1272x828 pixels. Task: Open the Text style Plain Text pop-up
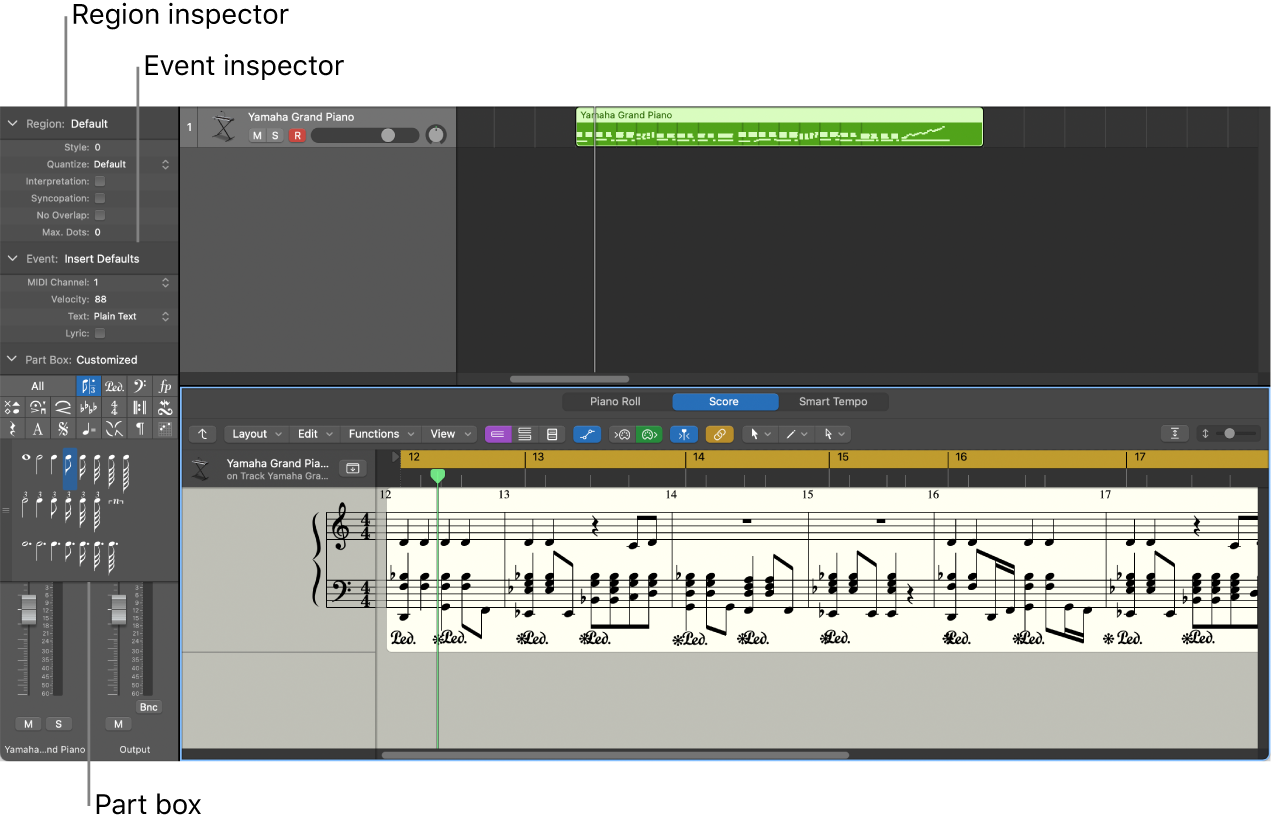click(x=131, y=316)
